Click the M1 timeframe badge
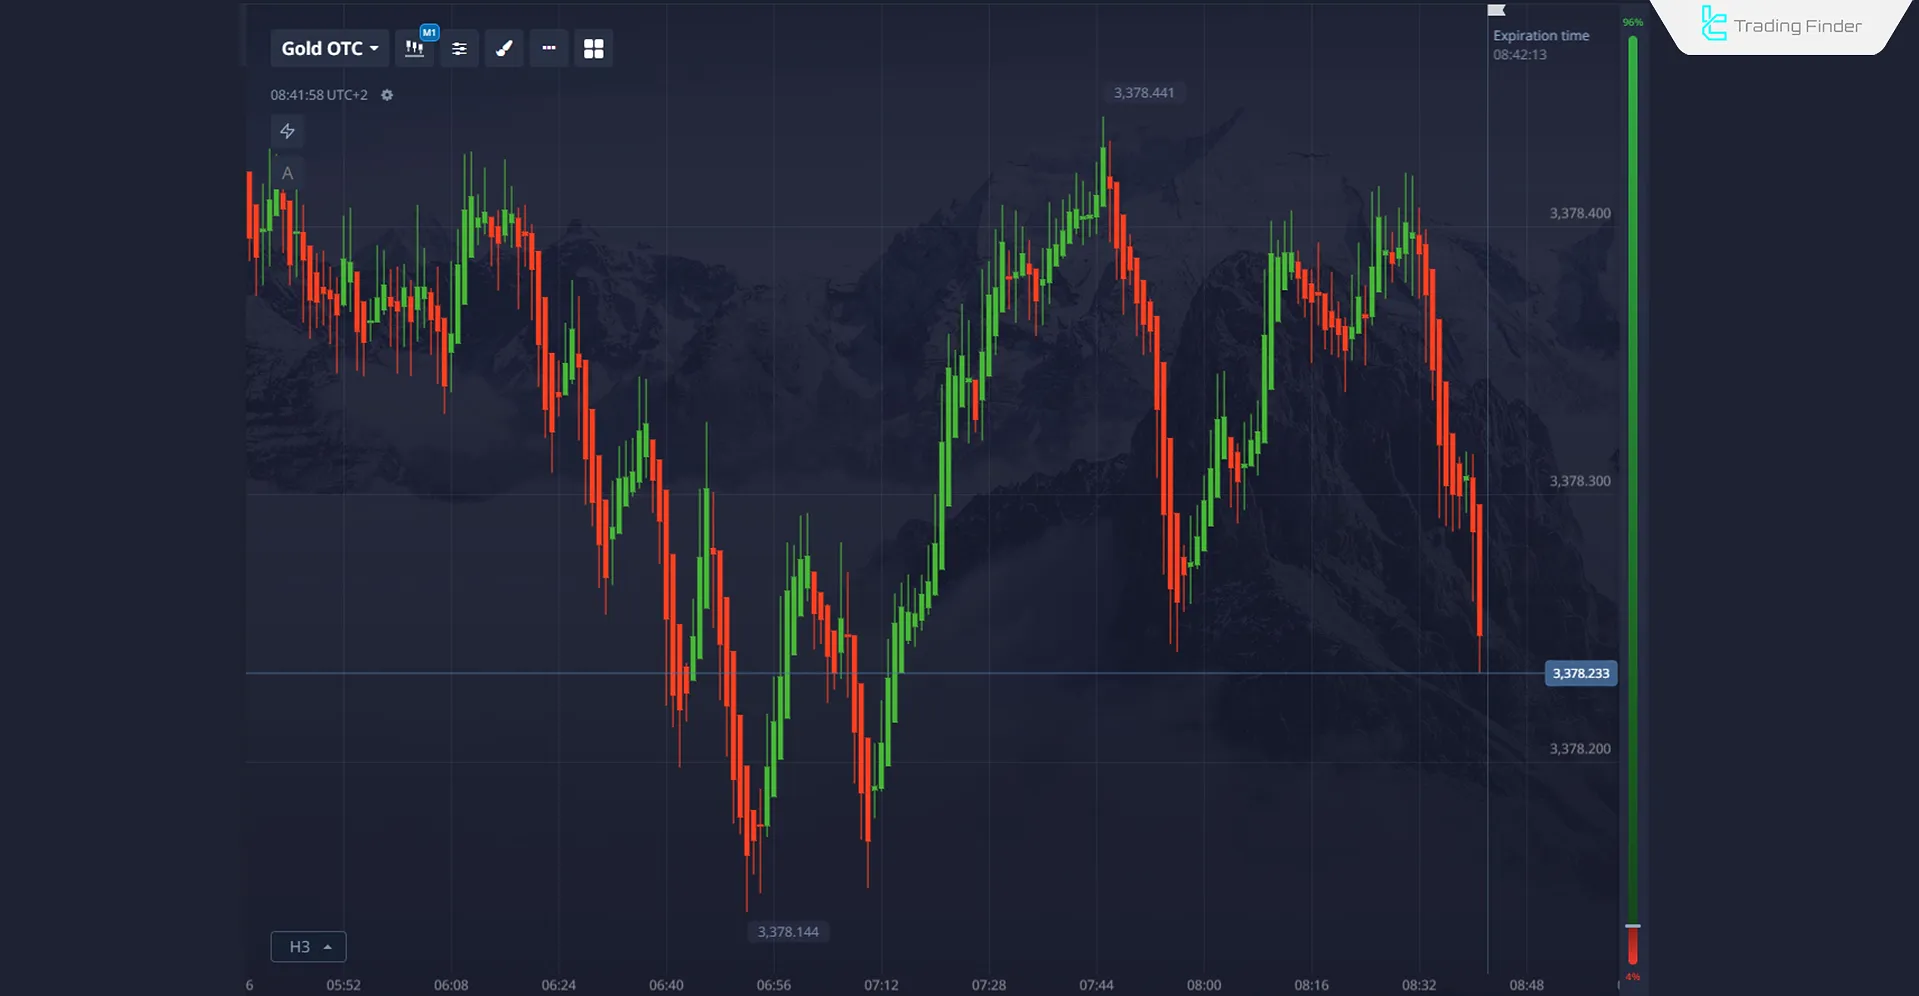The height and width of the screenshot is (996, 1919). pos(429,33)
